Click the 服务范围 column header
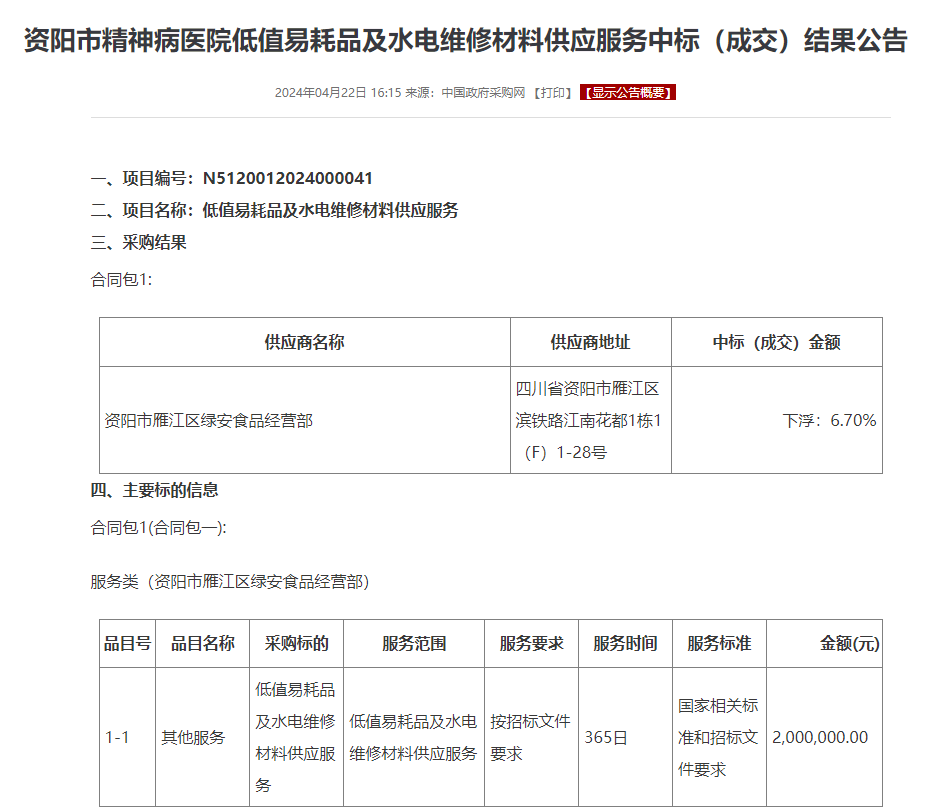This screenshot has width=939, height=812. [414, 644]
